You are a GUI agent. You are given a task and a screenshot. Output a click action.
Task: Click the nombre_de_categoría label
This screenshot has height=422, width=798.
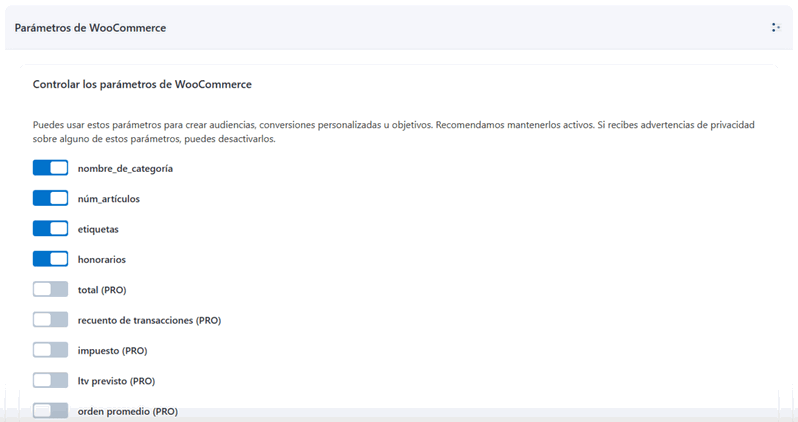(x=125, y=168)
